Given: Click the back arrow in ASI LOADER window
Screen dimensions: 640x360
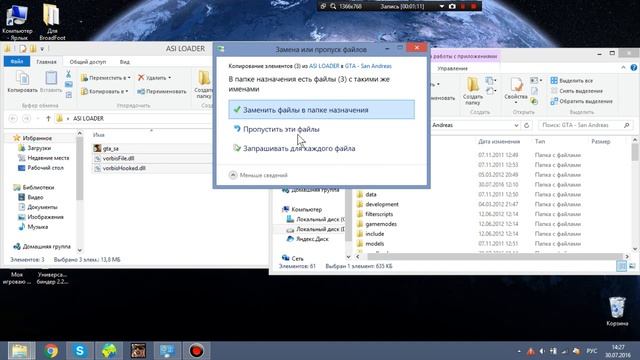Looking at the screenshot, I should [13, 118].
